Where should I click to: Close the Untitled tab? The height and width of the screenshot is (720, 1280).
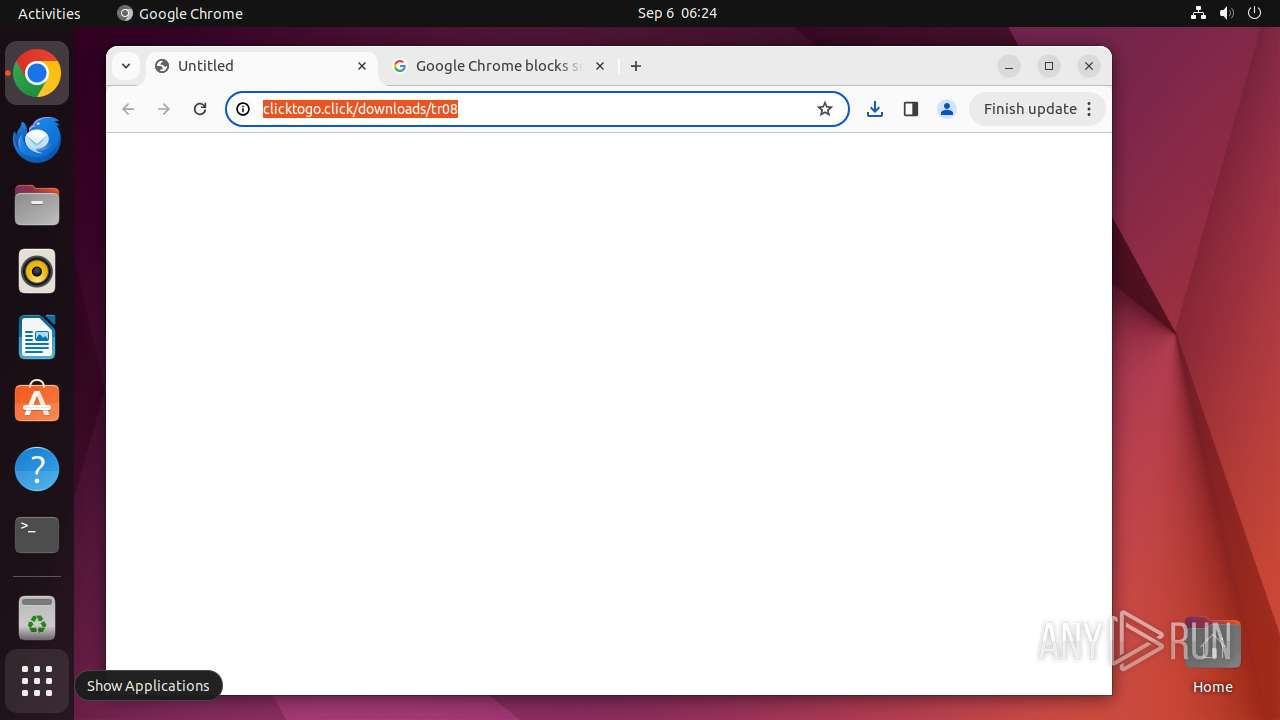point(362,66)
